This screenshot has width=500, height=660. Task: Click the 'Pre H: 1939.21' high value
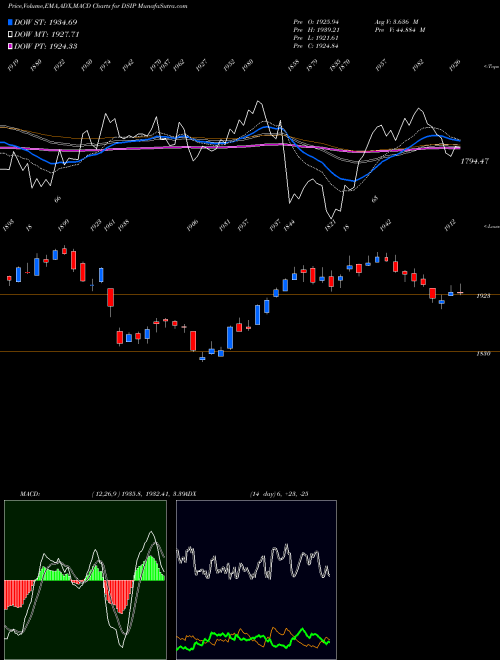click(x=316, y=30)
